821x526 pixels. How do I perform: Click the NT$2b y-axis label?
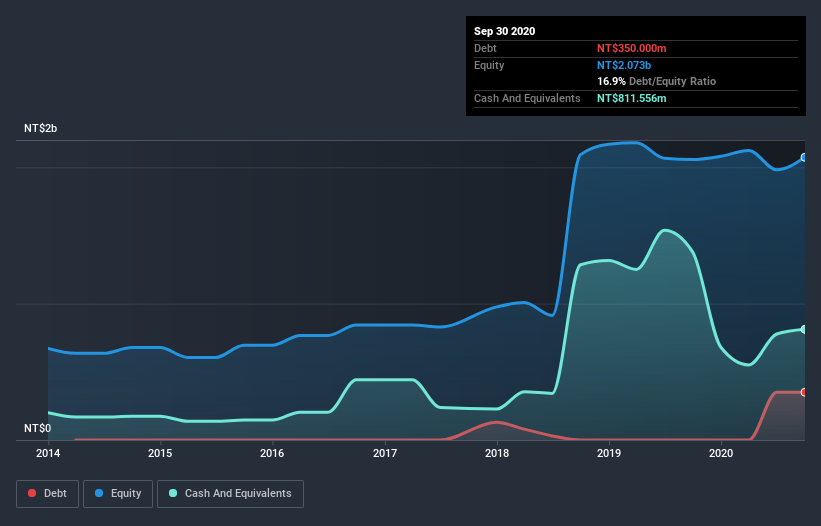(40, 128)
